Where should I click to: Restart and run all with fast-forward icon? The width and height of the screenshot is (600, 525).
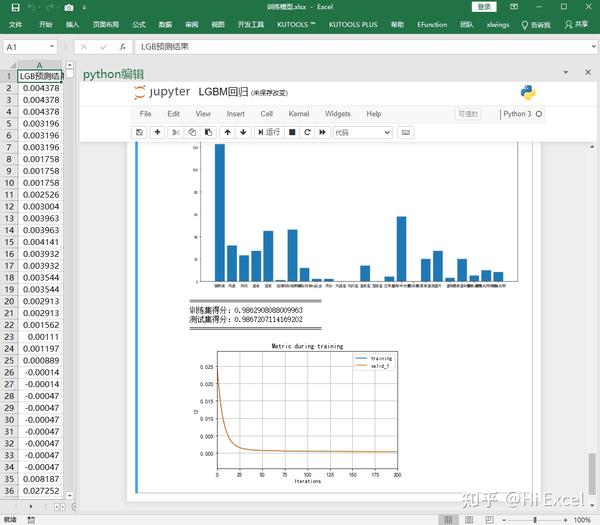323,132
